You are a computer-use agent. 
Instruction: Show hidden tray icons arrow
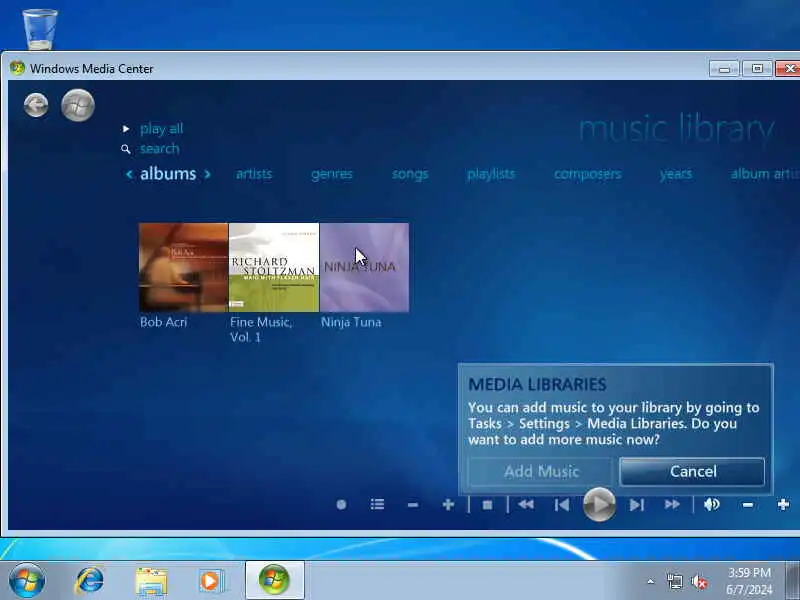651,581
